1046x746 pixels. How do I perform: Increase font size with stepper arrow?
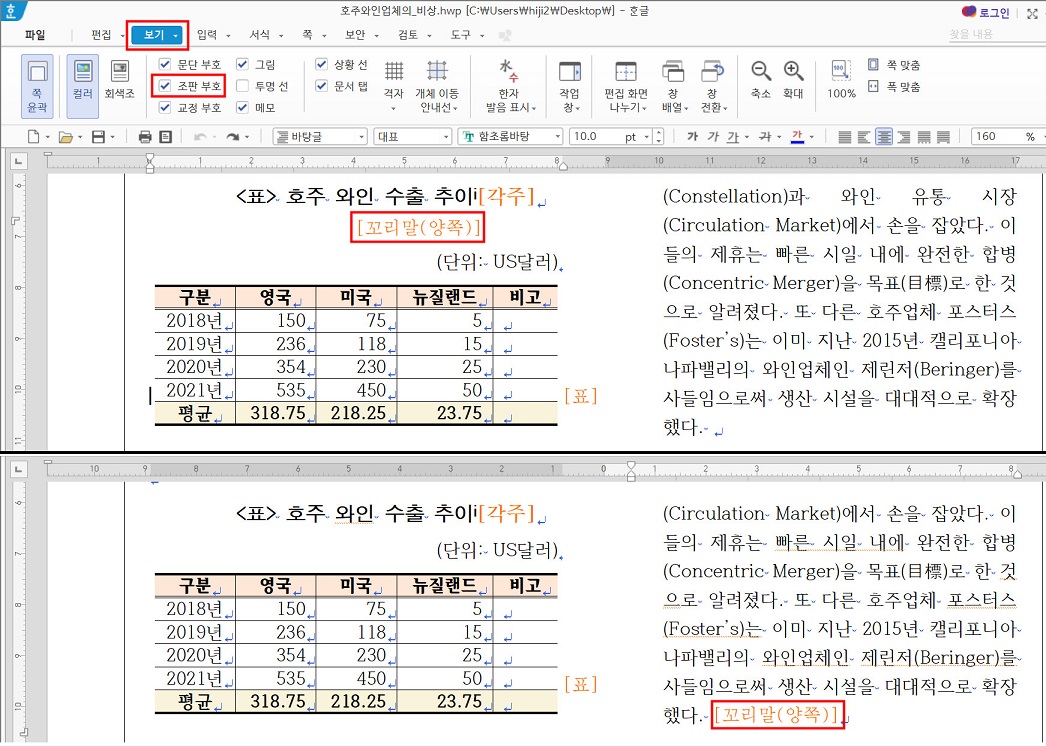pos(659,133)
